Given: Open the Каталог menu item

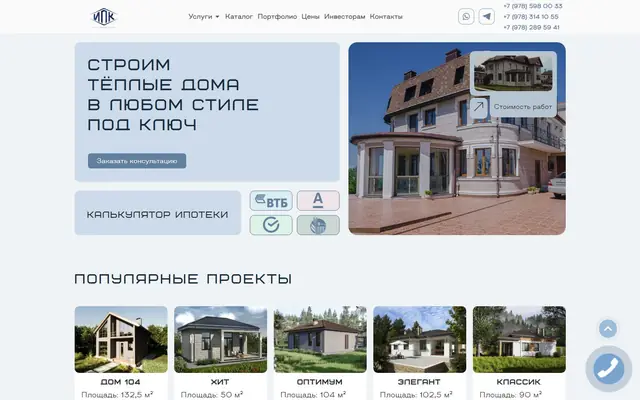Looking at the screenshot, I should (x=239, y=17).
